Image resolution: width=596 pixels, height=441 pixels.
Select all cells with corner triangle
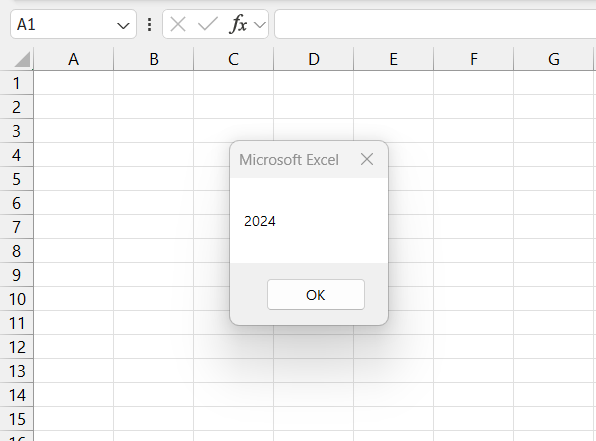pos(22,59)
